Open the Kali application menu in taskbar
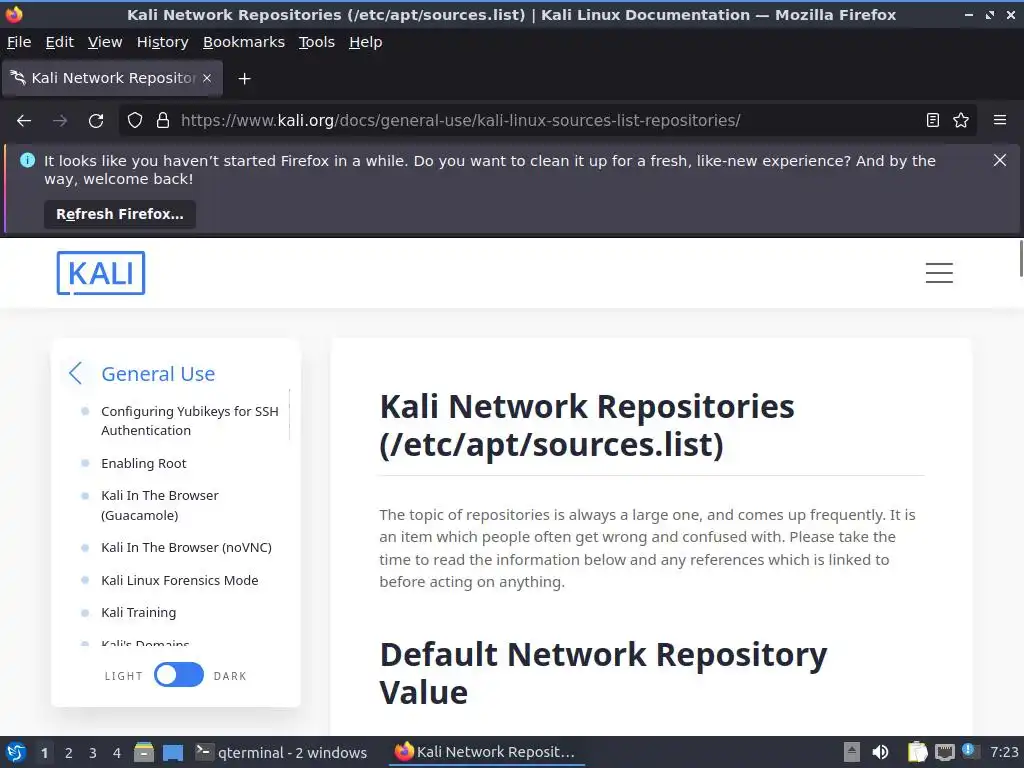Viewport: 1024px width, 768px height. (x=16, y=752)
